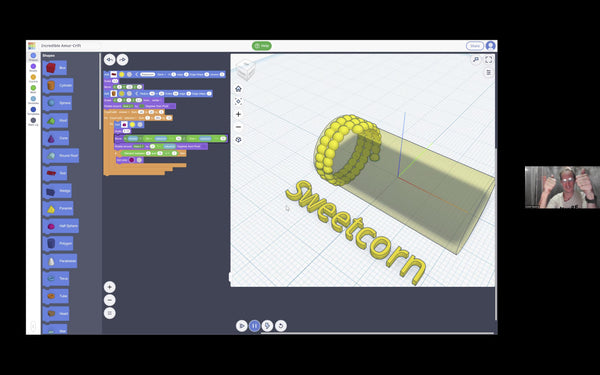Toggle hole mode on text Add block

coord(129,74)
